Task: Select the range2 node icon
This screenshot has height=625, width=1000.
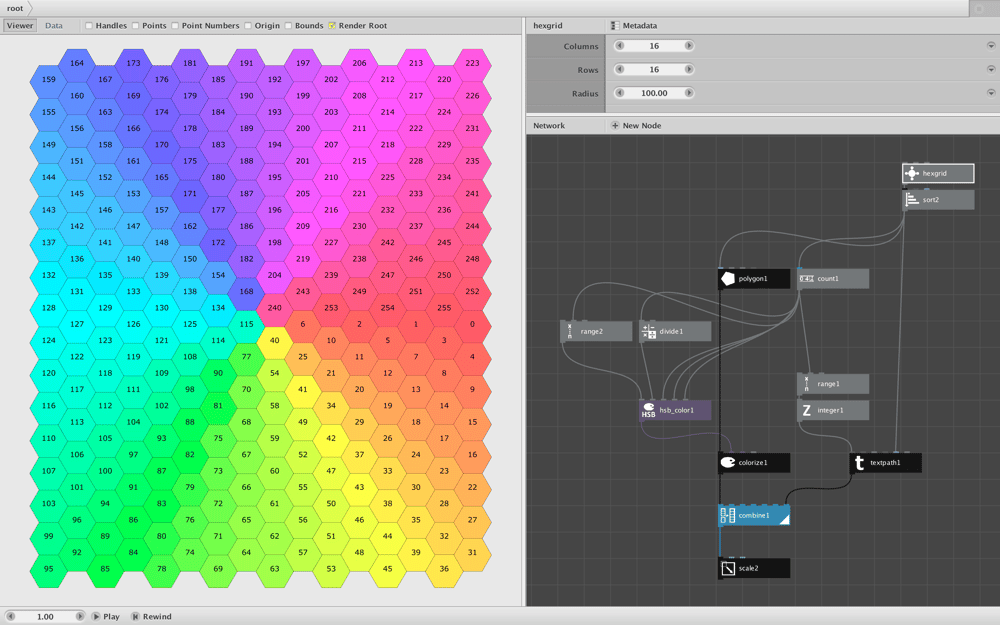Action: point(570,332)
